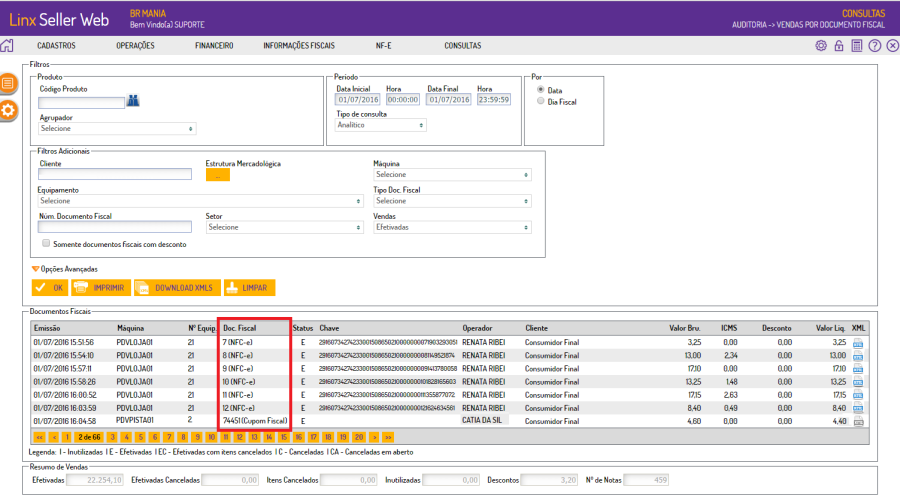The height and width of the screenshot is (497, 900).
Task: Click the icon for 74451 Cupom Fiscal row
Action: 858,421
